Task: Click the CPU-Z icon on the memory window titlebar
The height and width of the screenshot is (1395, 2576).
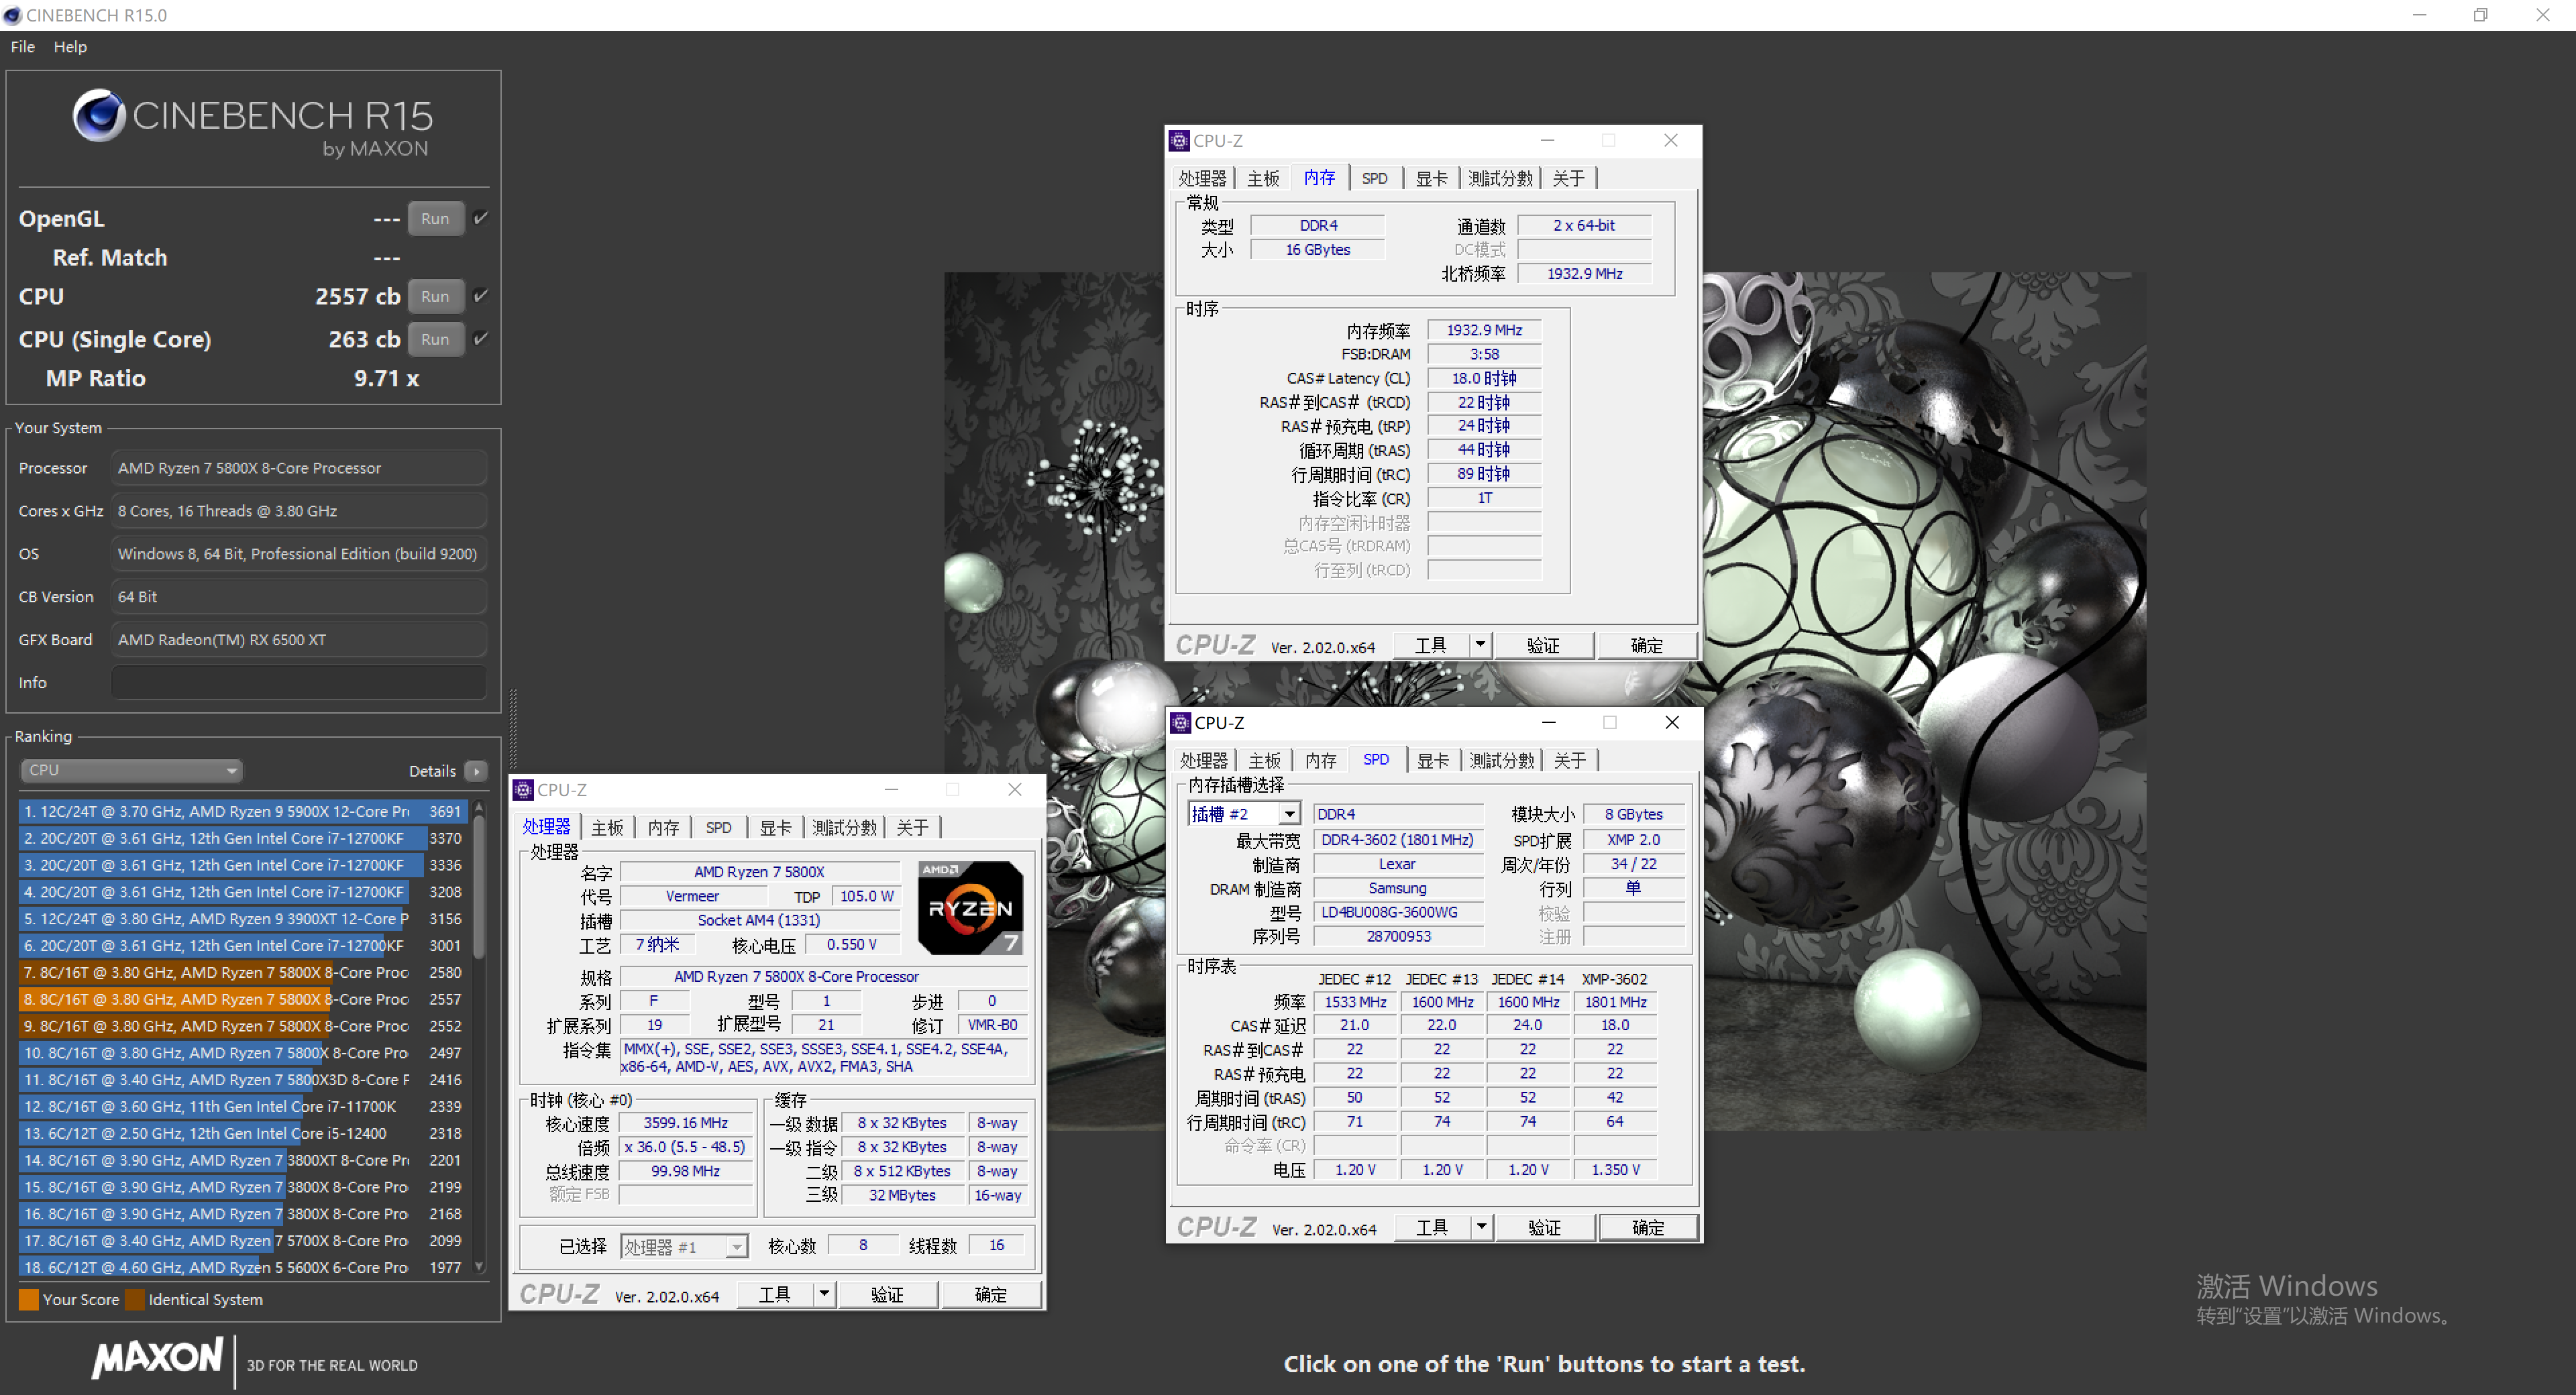Action: click(x=1179, y=140)
